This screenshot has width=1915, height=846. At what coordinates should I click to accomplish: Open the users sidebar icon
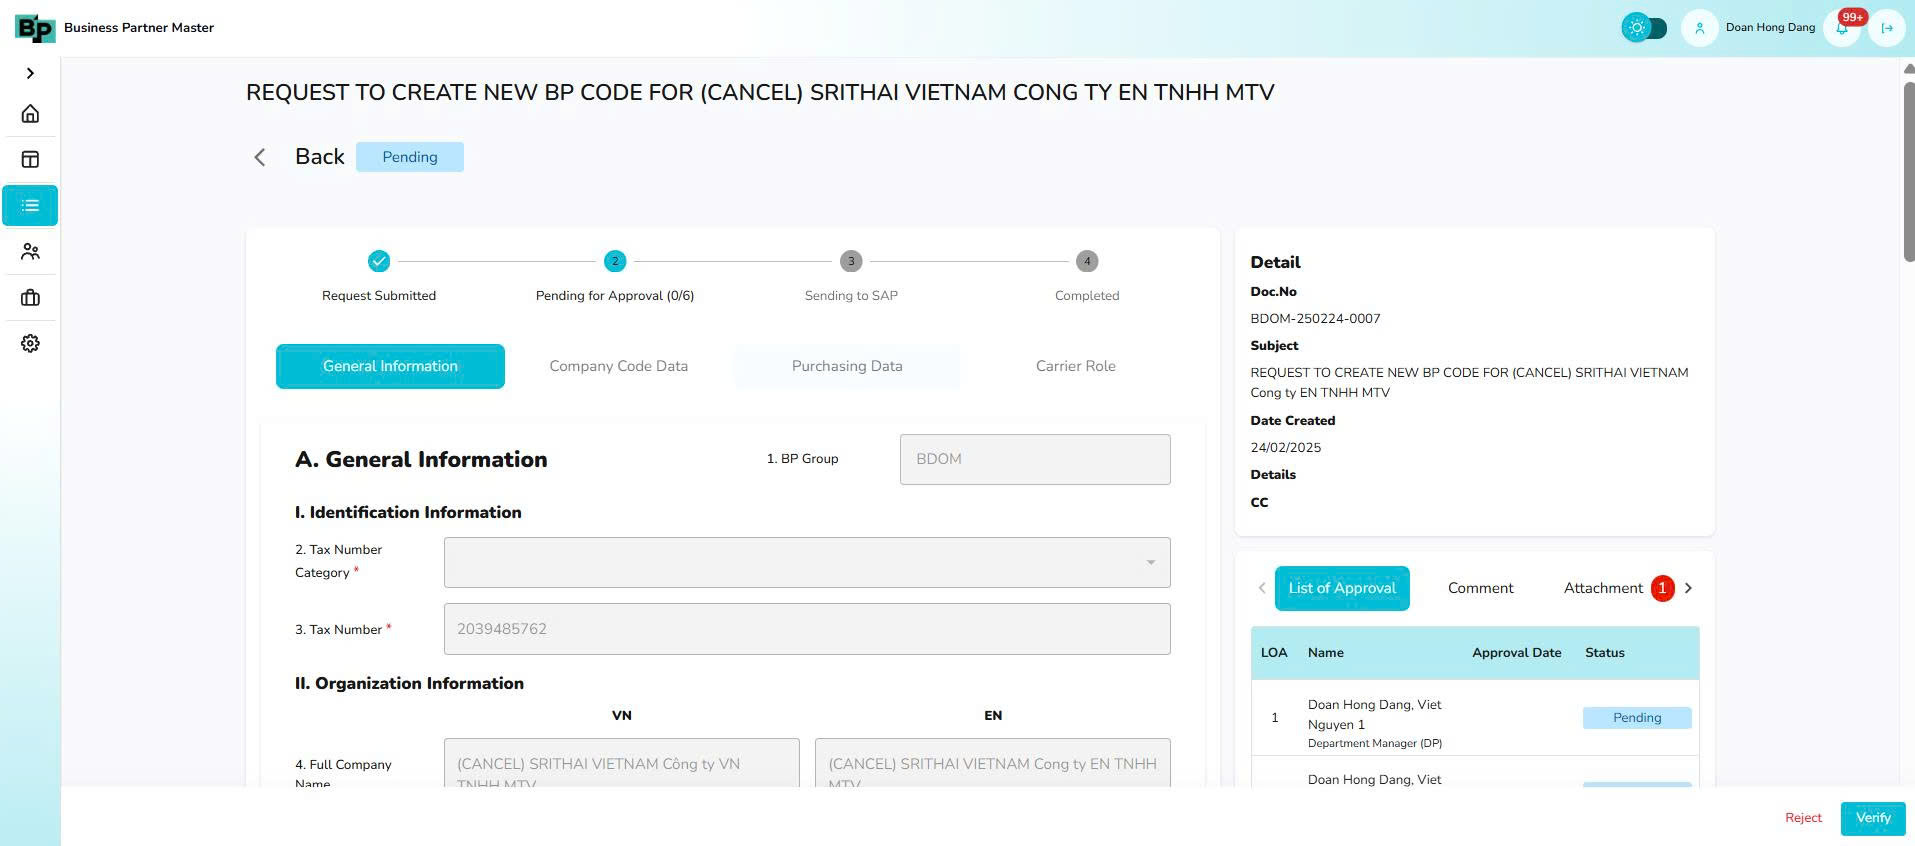[30, 252]
